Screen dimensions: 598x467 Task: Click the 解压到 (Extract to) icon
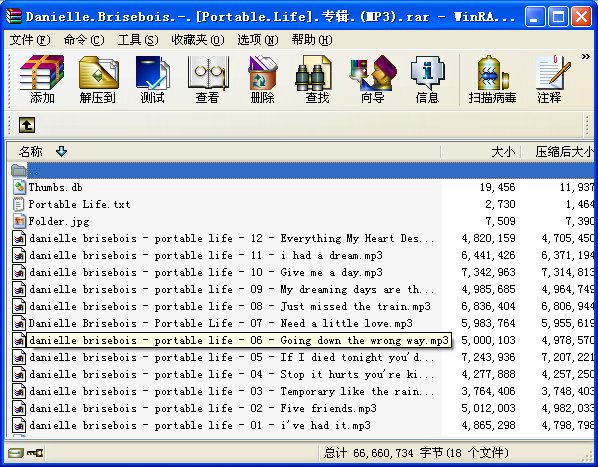(98, 79)
